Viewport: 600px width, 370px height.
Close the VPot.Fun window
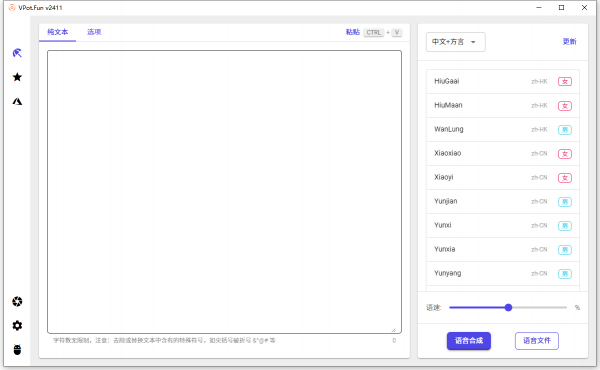click(x=584, y=8)
